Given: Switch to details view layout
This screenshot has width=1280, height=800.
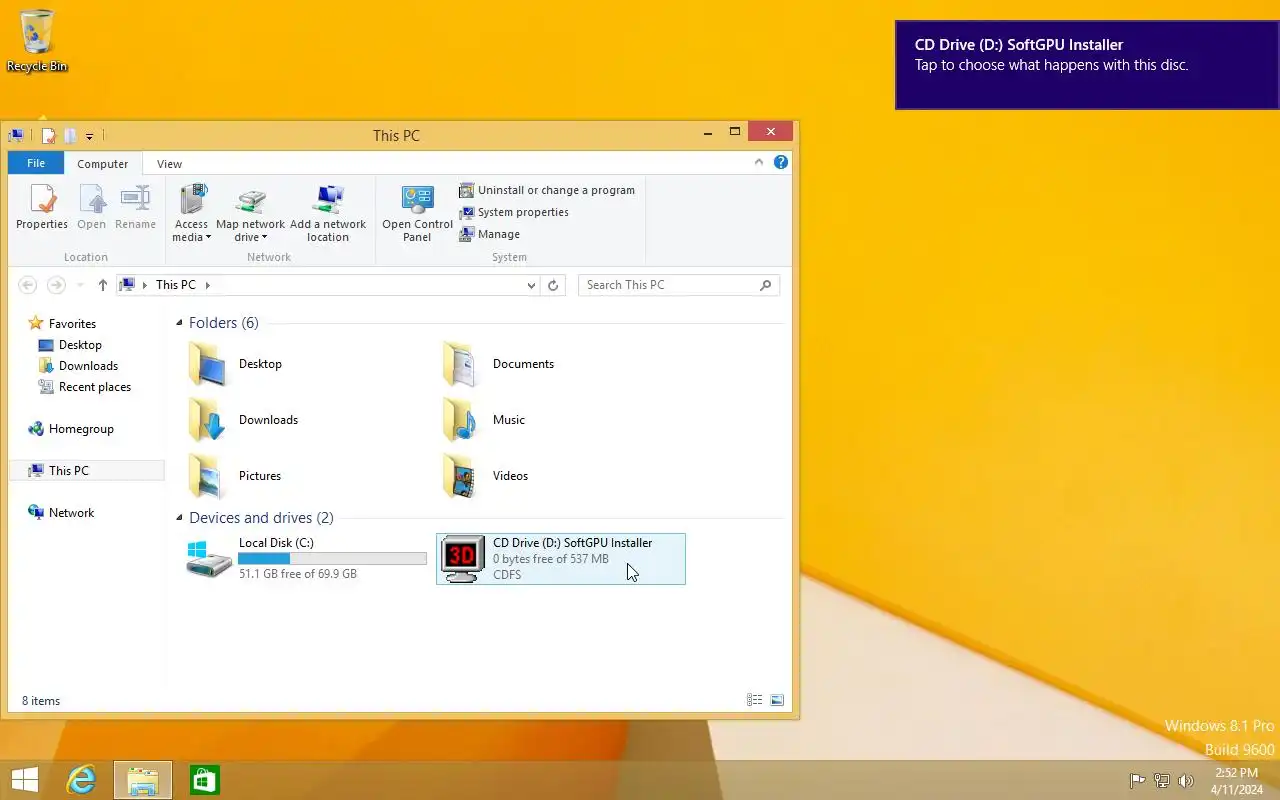Looking at the screenshot, I should pos(755,700).
